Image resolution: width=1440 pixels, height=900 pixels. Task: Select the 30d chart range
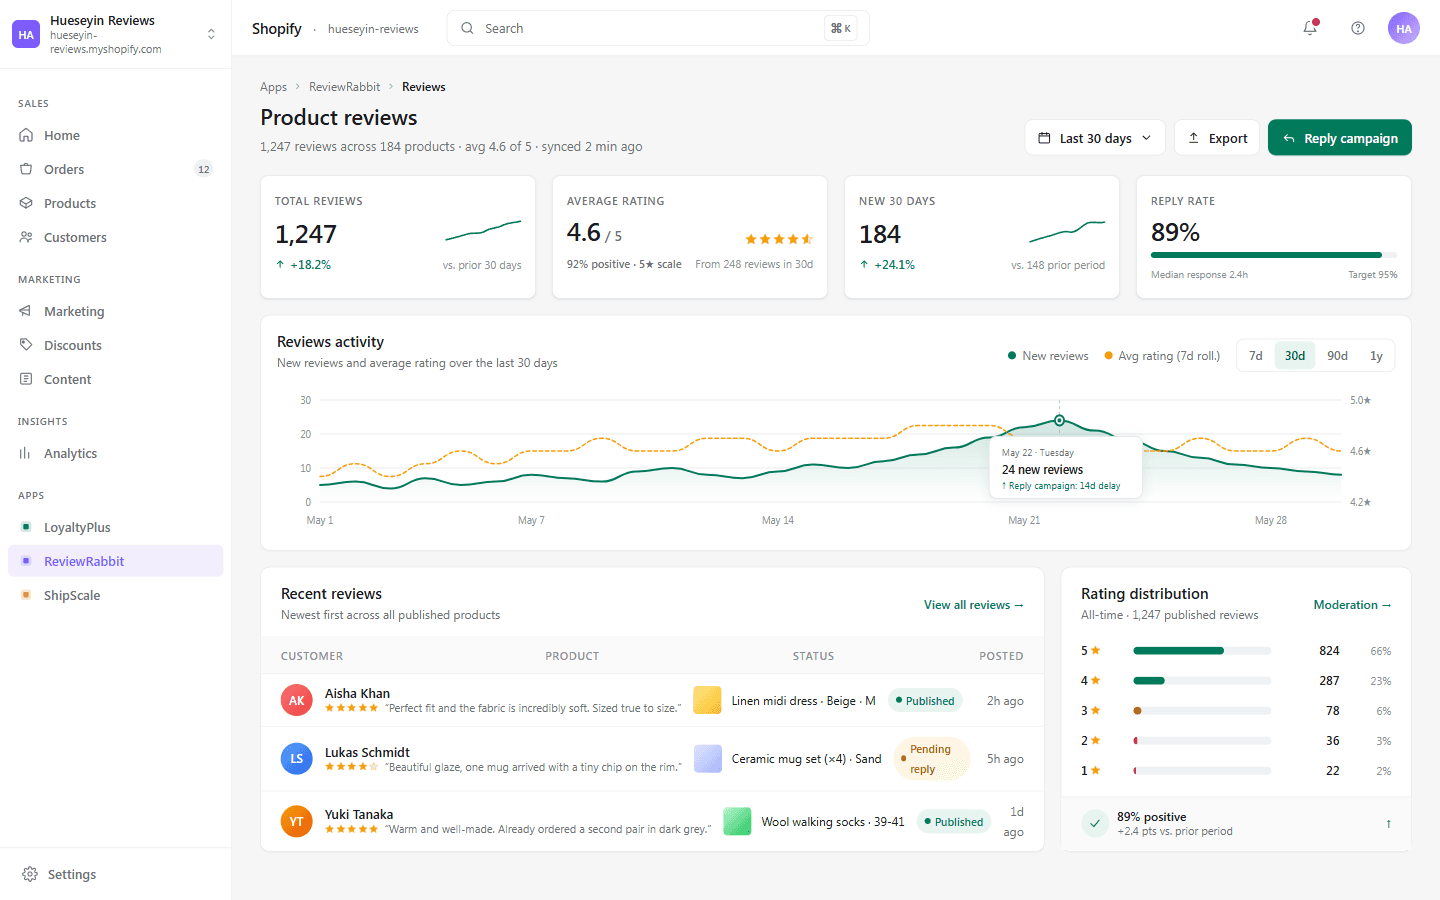coord(1295,356)
